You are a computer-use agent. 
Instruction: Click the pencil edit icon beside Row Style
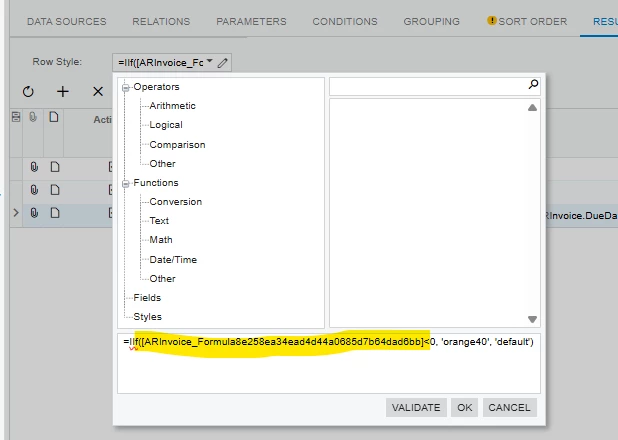point(223,63)
